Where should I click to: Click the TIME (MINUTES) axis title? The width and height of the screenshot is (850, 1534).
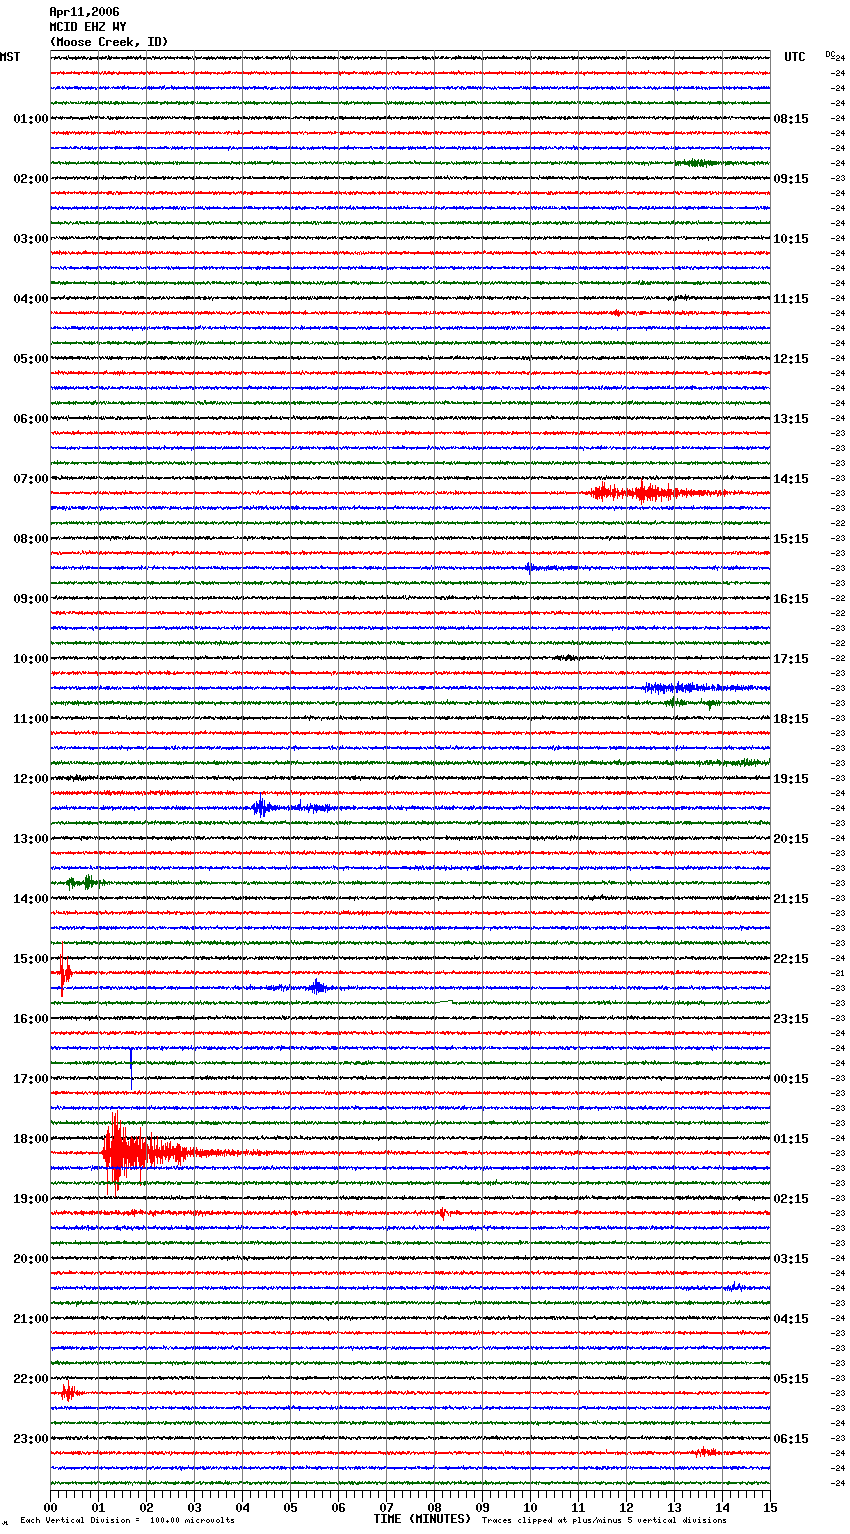[422, 1519]
